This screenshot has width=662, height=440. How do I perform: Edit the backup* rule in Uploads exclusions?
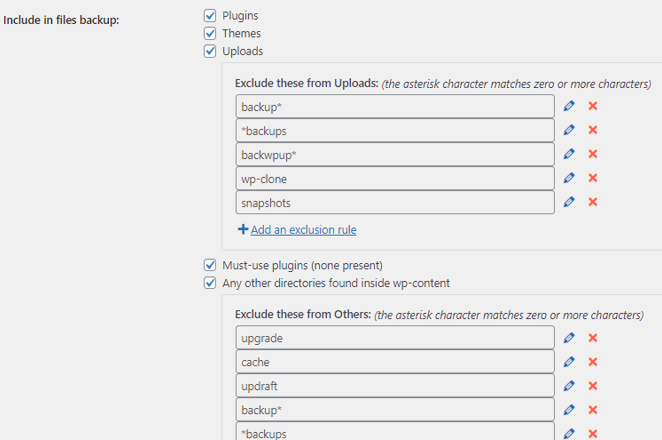point(569,106)
